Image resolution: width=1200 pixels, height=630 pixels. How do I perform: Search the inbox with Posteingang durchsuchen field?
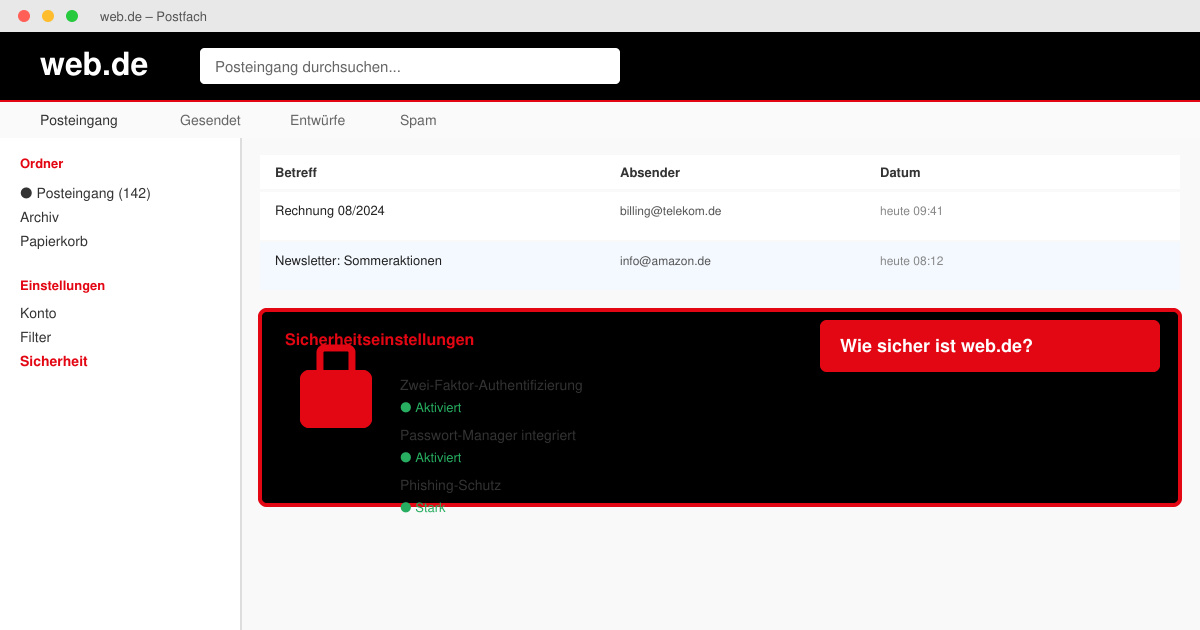point(410,66)
